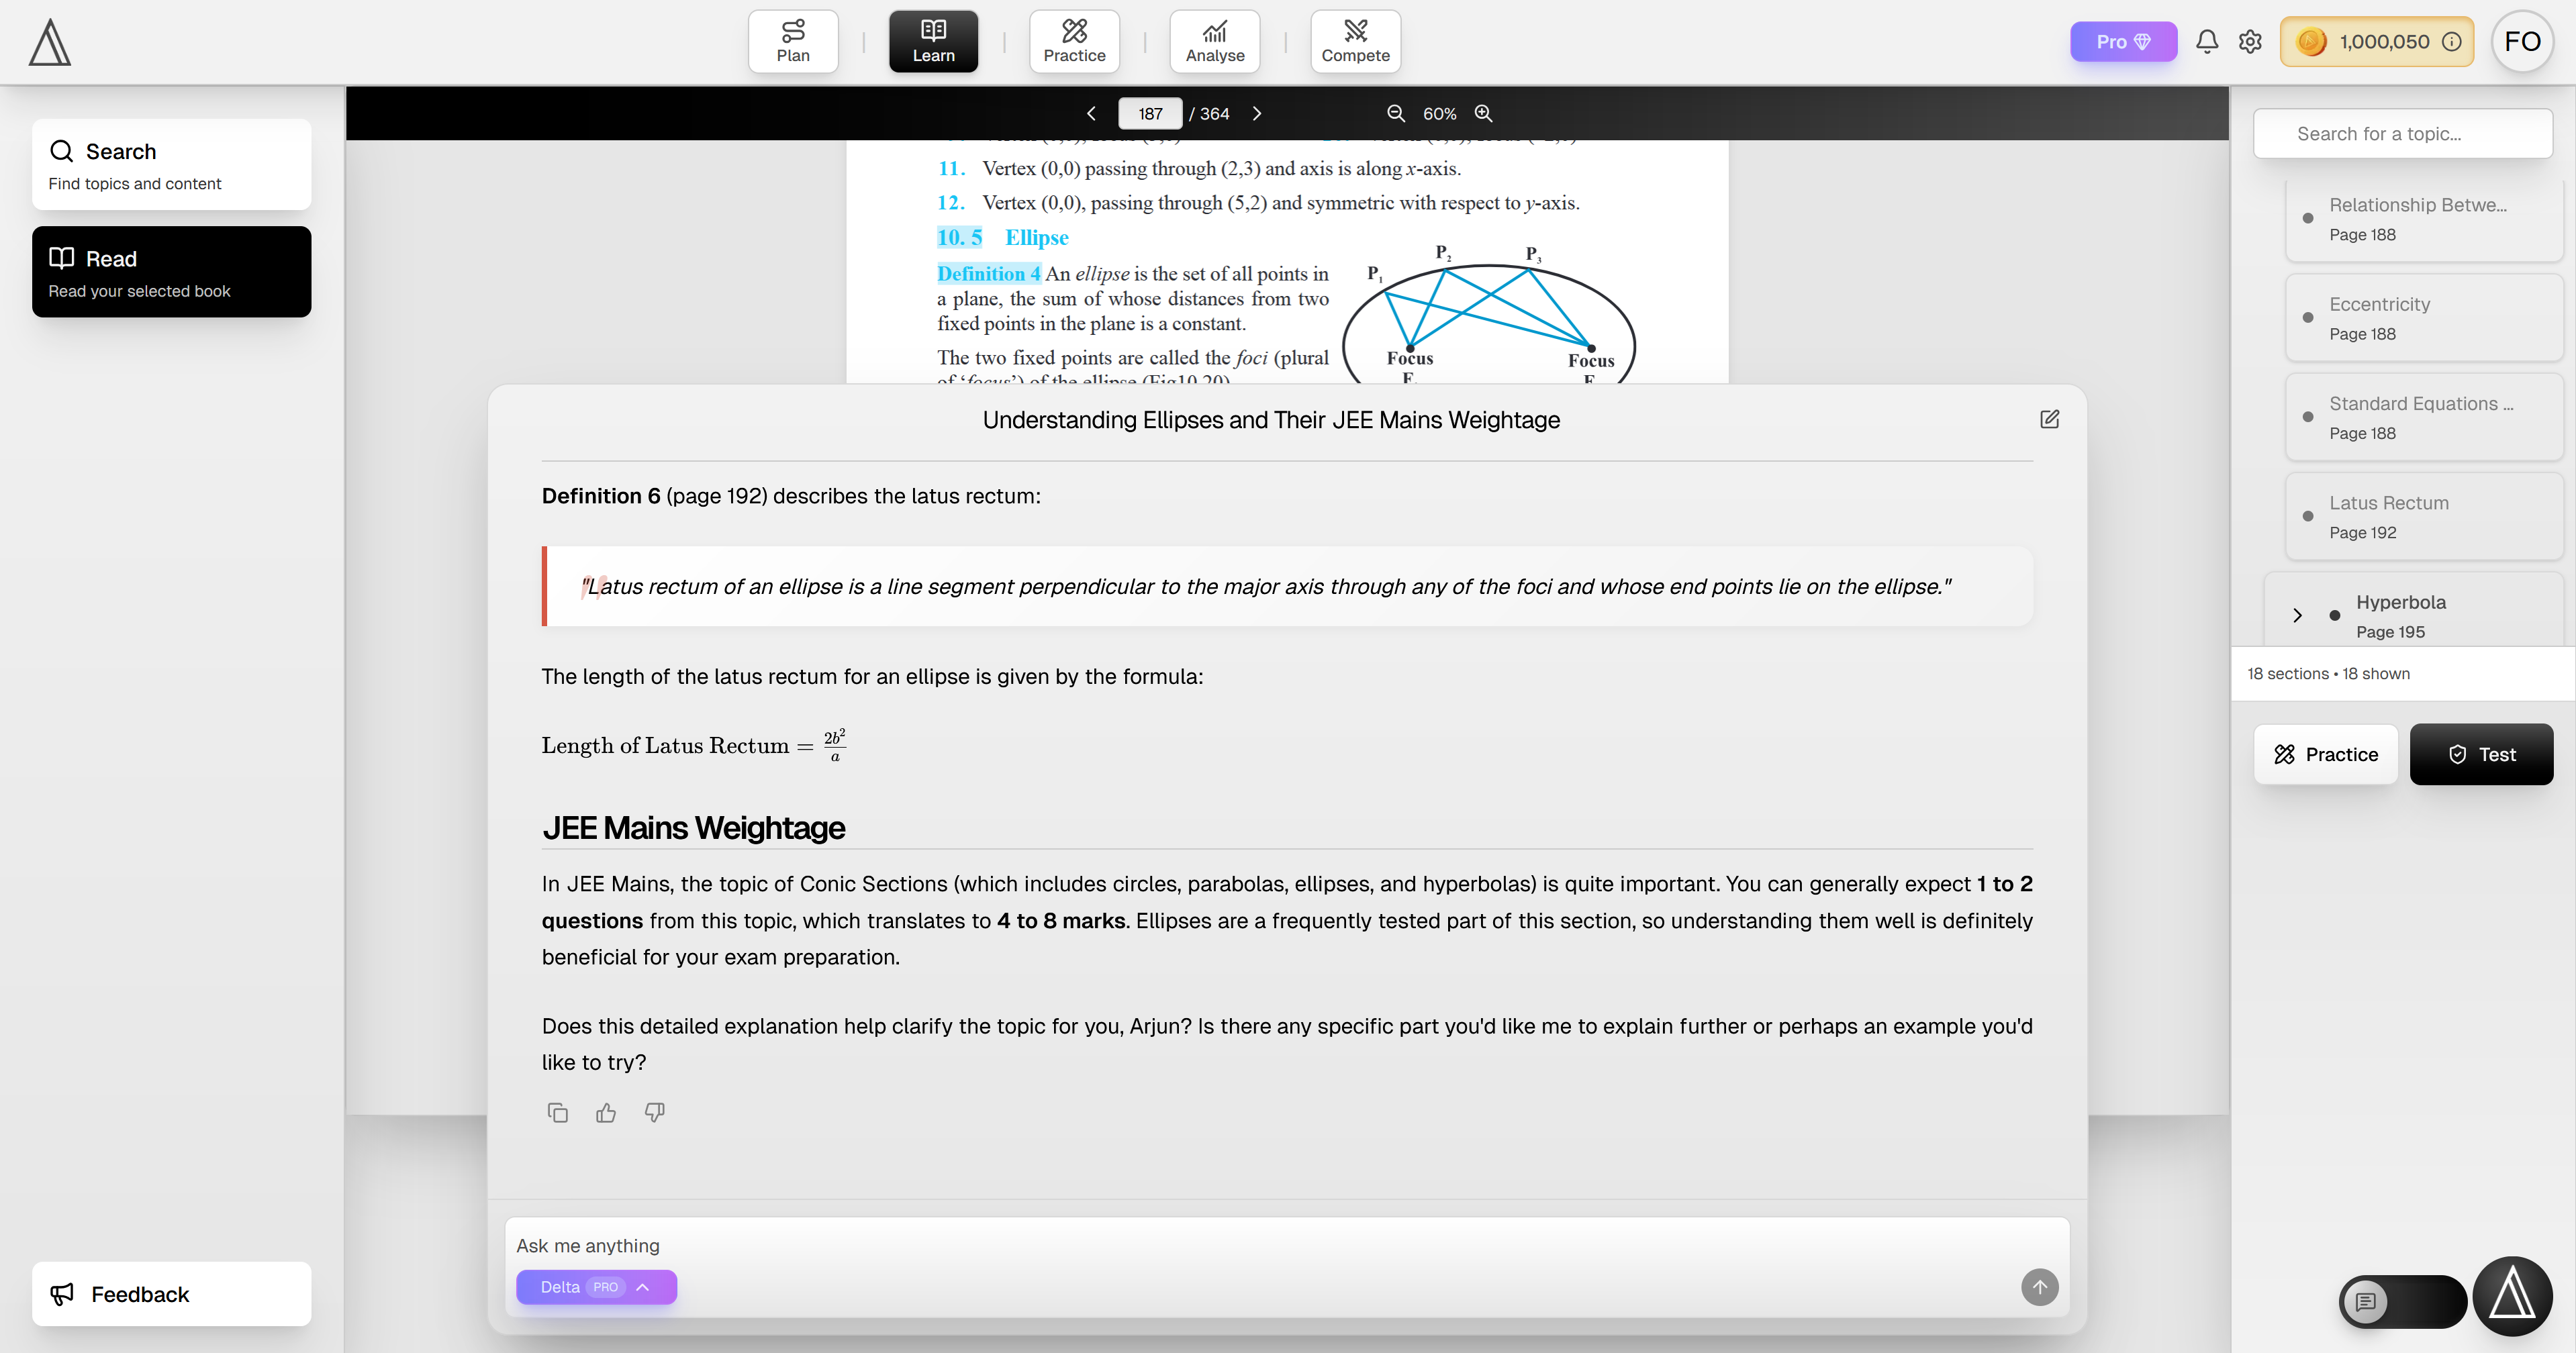Open the Feedback panel
This screenshot has height=1353, width=2576.
pyautogui.click(x=171, y=1293)
